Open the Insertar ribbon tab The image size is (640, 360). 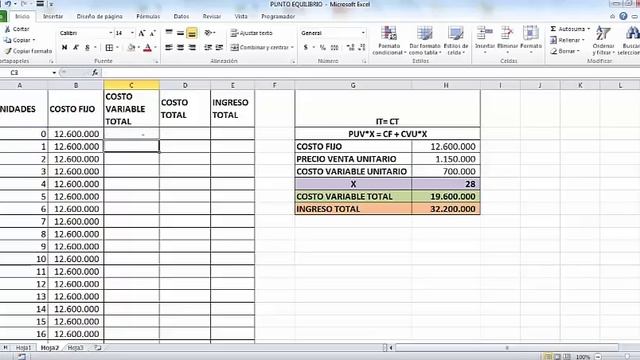point(53,16)
